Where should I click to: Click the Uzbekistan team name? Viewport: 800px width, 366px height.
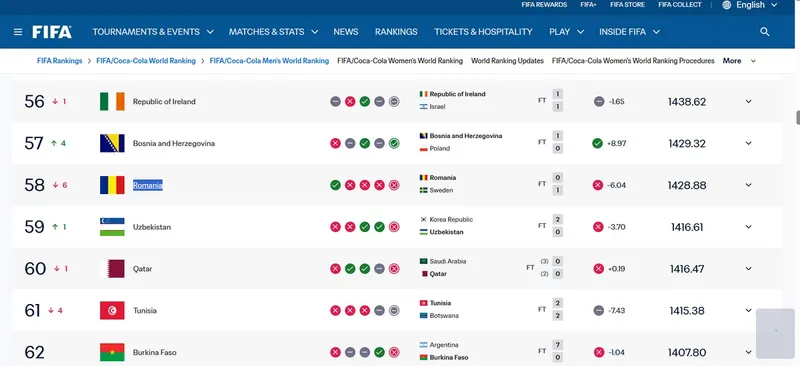pyautogui.click(x=152, y=227)
